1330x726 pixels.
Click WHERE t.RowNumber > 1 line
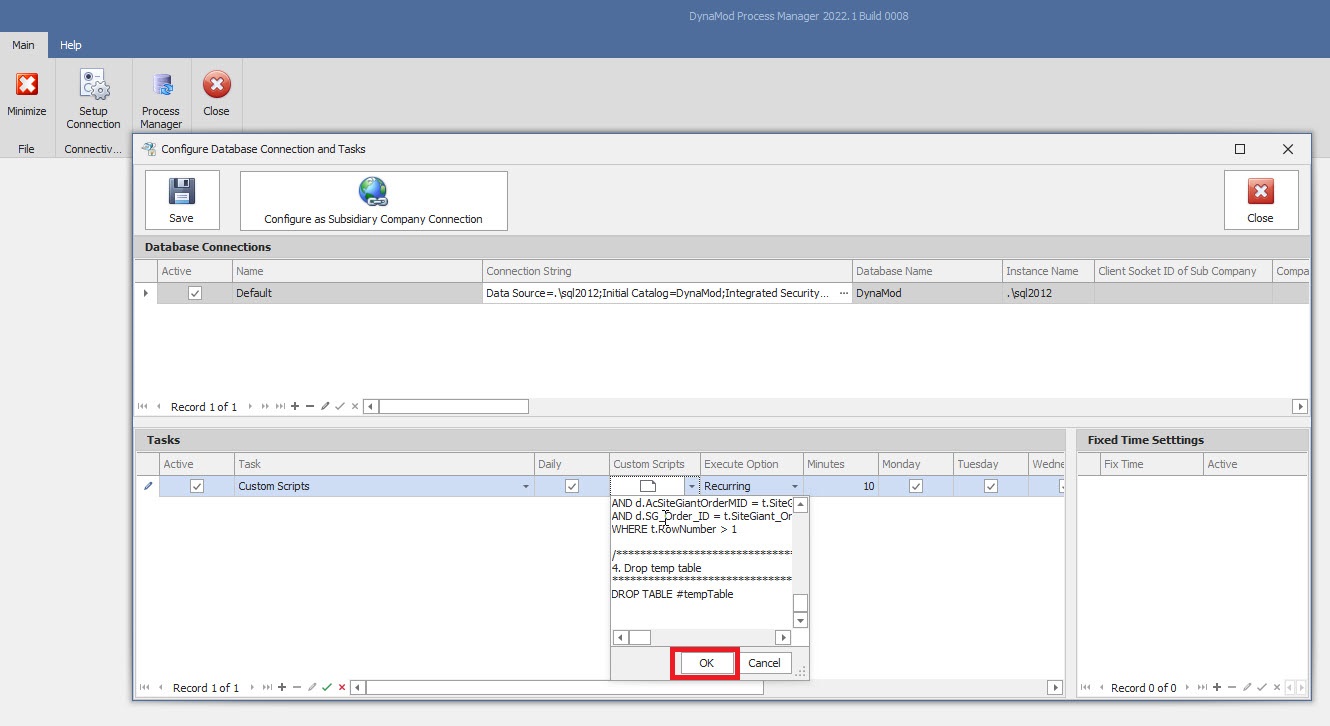tap(674, 529)
